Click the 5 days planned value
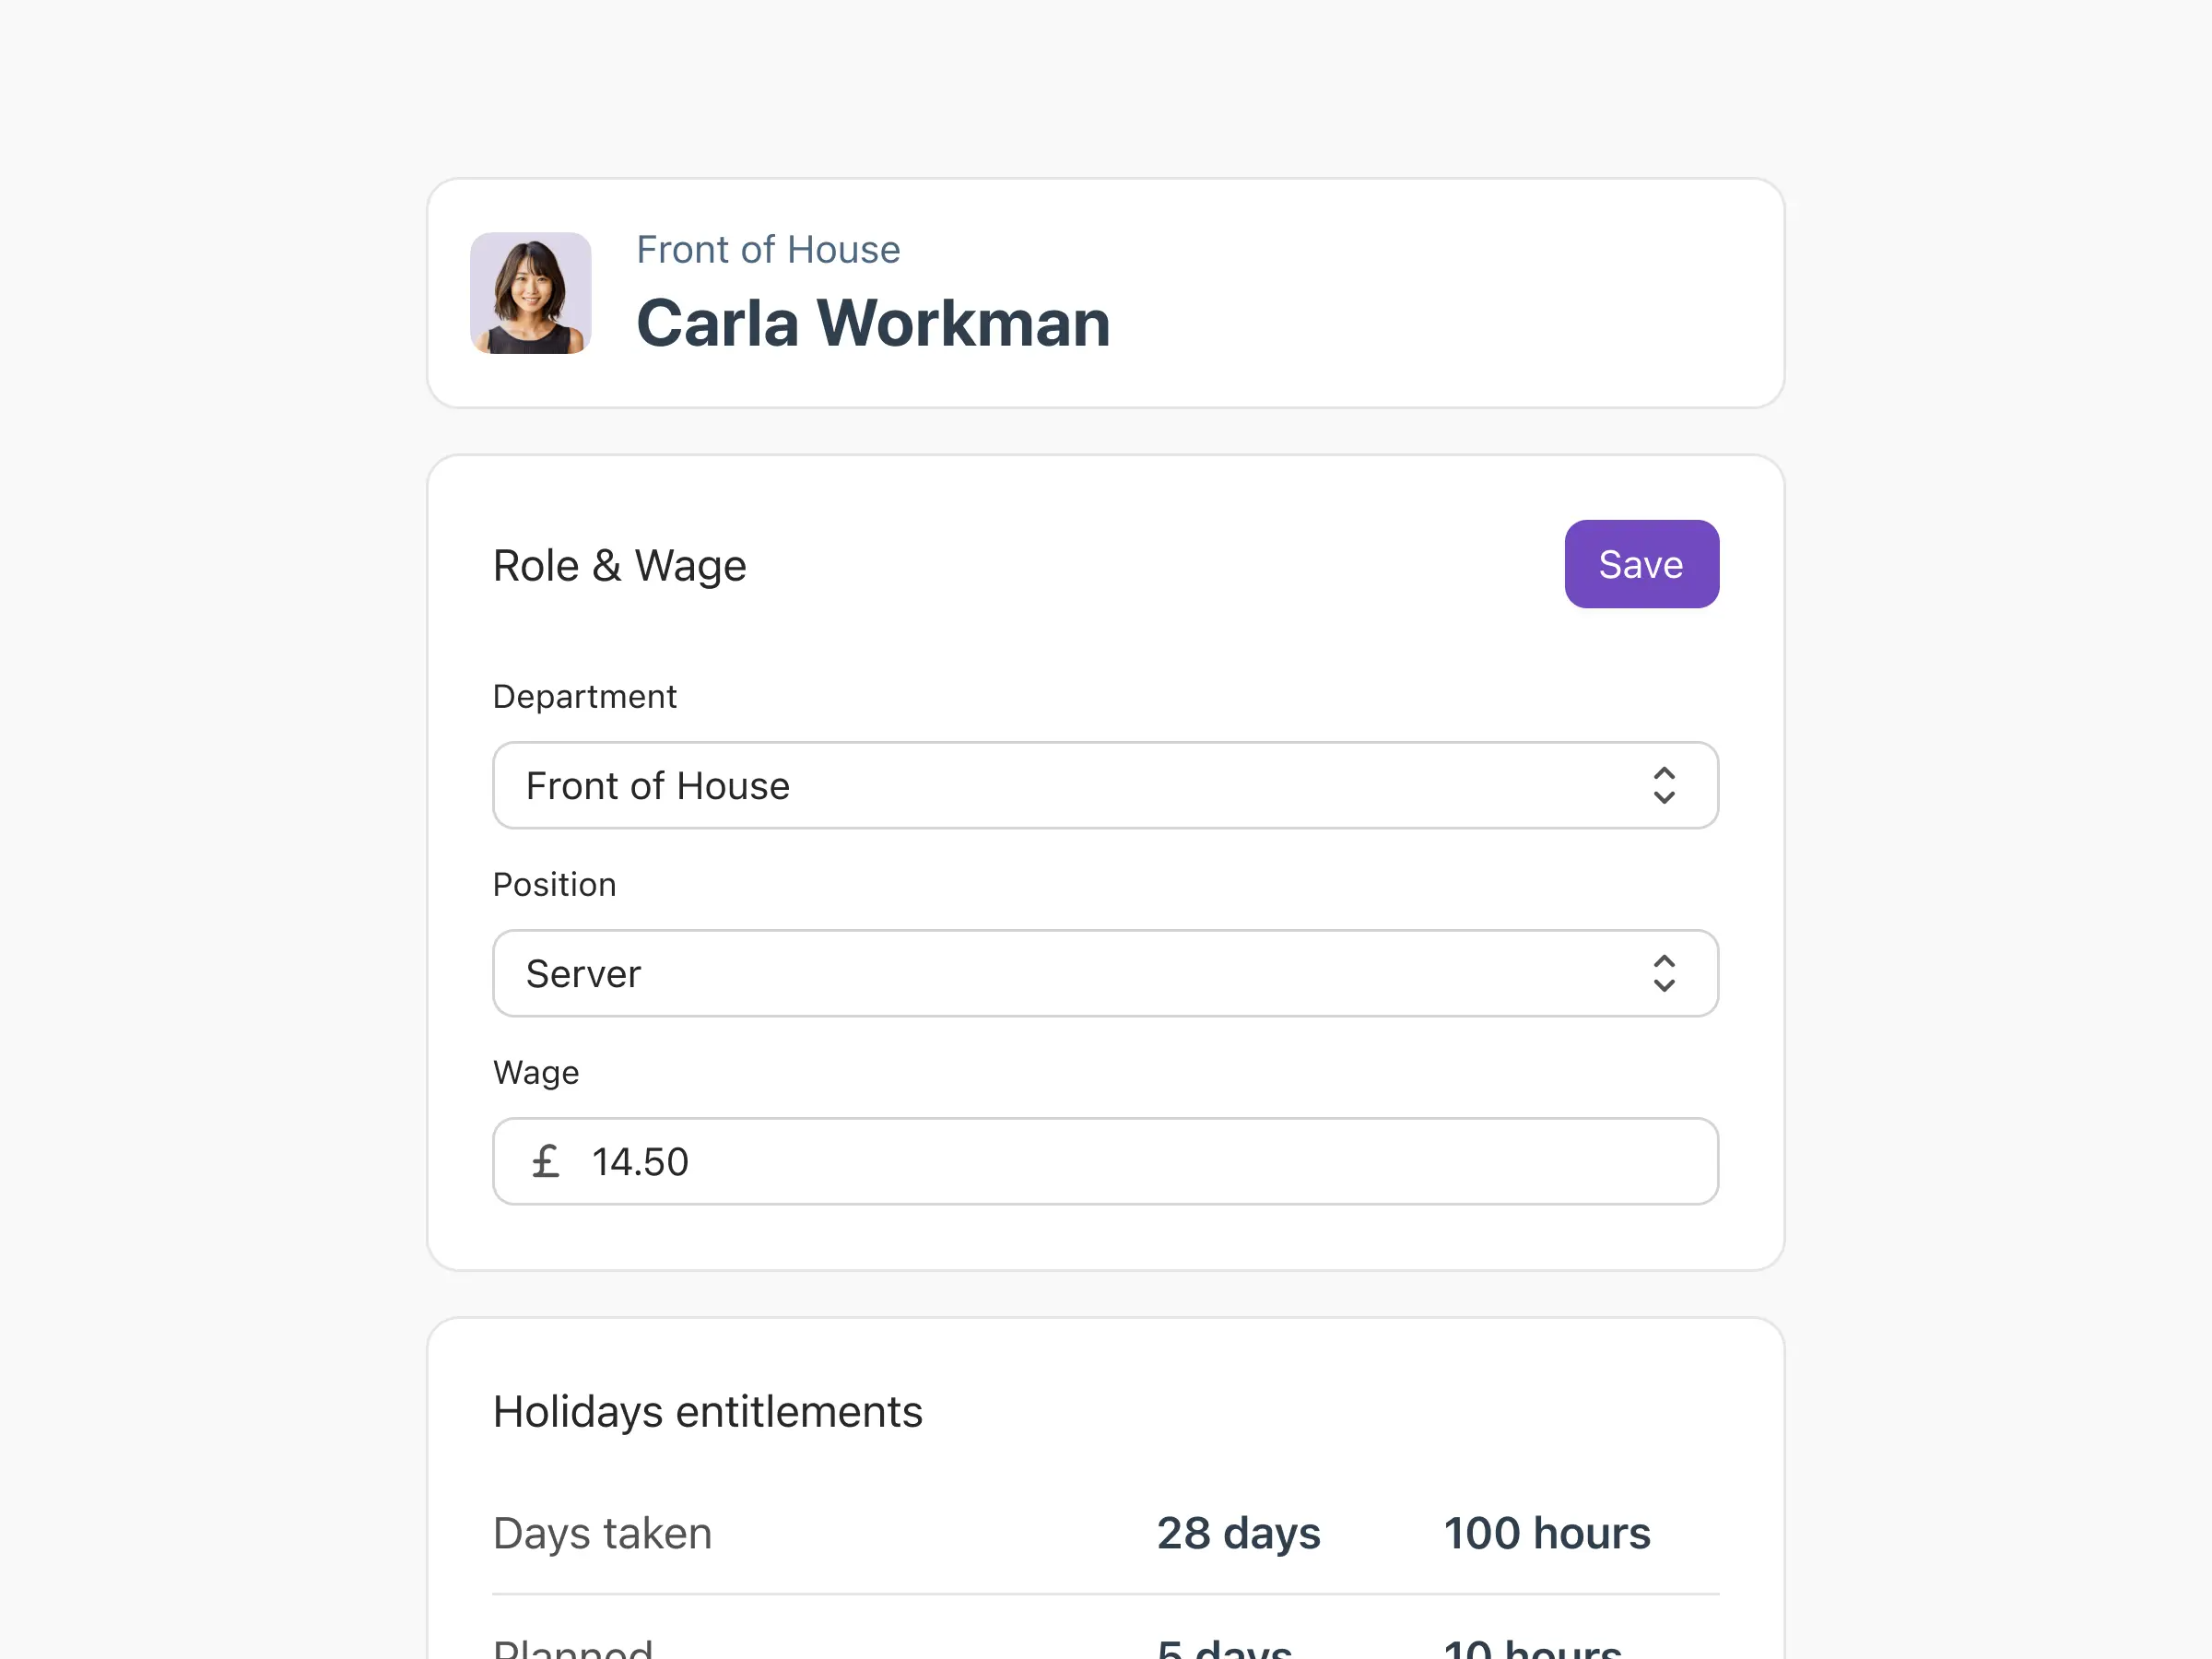Screen dimensions: 2212x1659 click(1224, 1647)
